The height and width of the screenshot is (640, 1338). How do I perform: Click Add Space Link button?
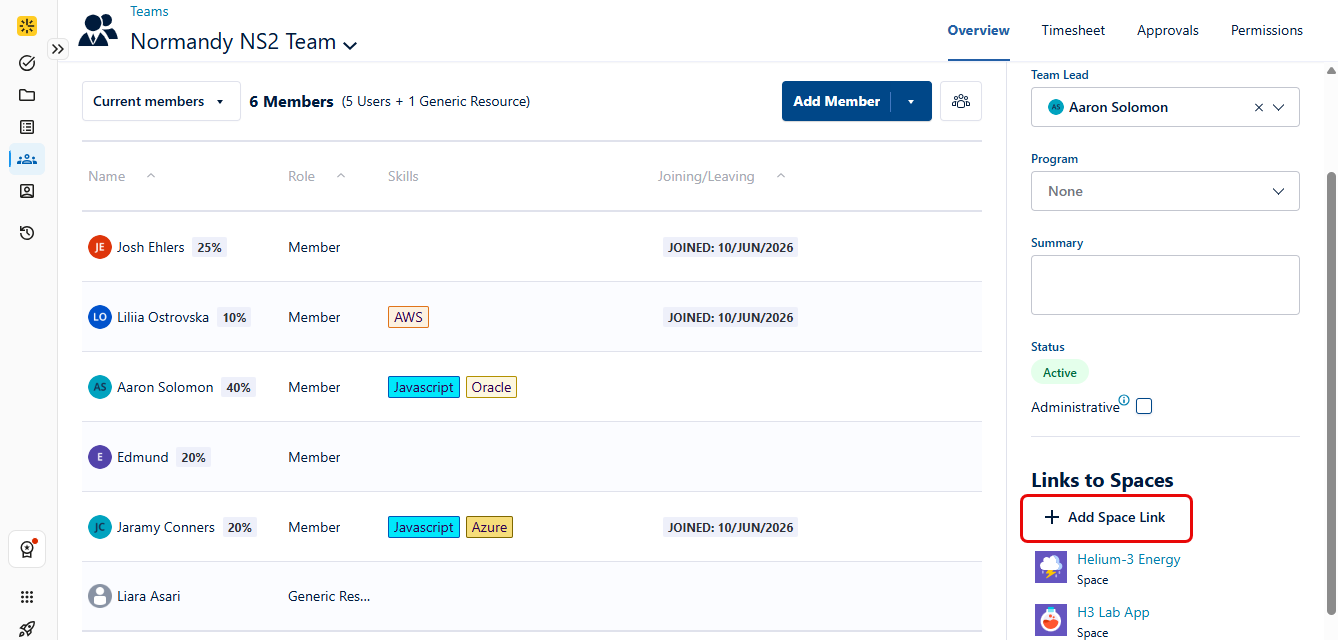pyautogui.click(x=1106, y=517)
